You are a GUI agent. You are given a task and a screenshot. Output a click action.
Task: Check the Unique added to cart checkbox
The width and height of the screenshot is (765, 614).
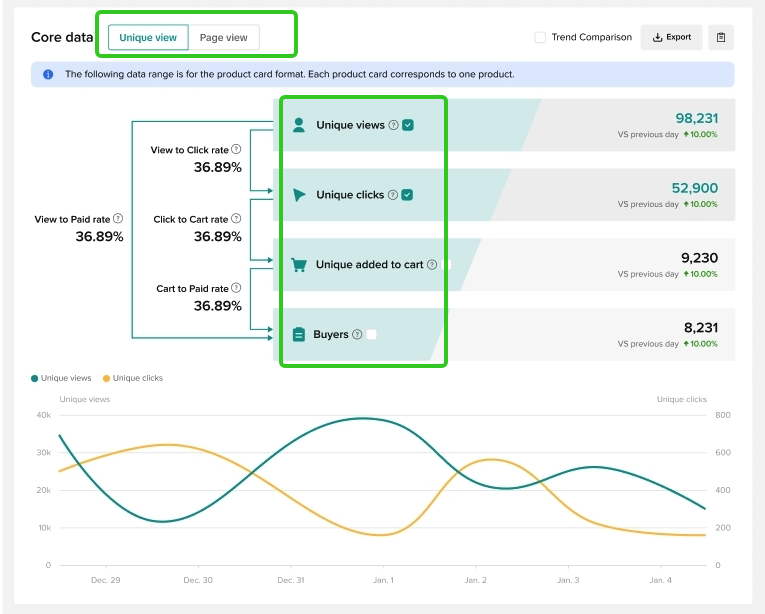(x=447, y=265)
